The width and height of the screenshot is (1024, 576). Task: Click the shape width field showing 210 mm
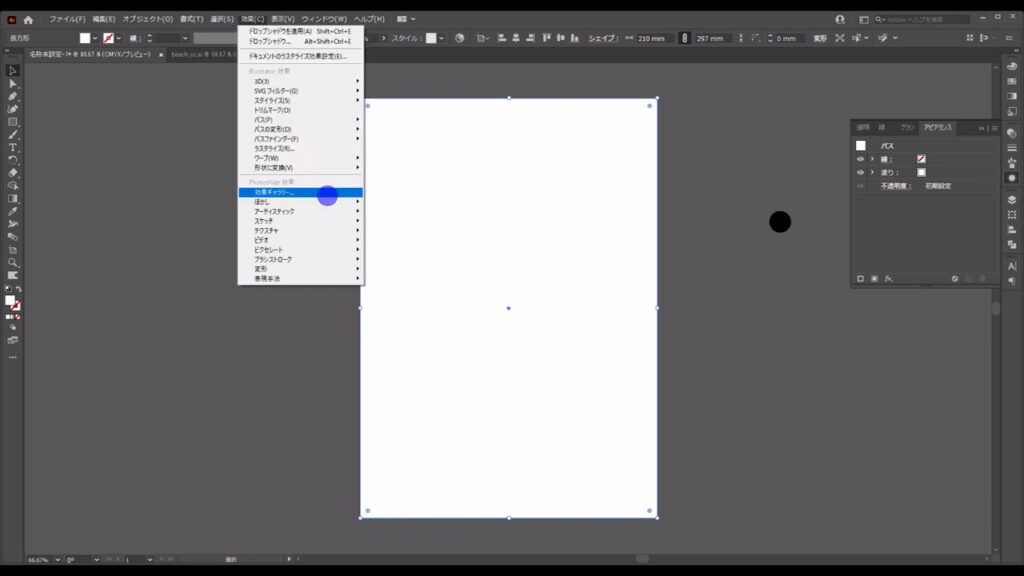coord(655,39)
